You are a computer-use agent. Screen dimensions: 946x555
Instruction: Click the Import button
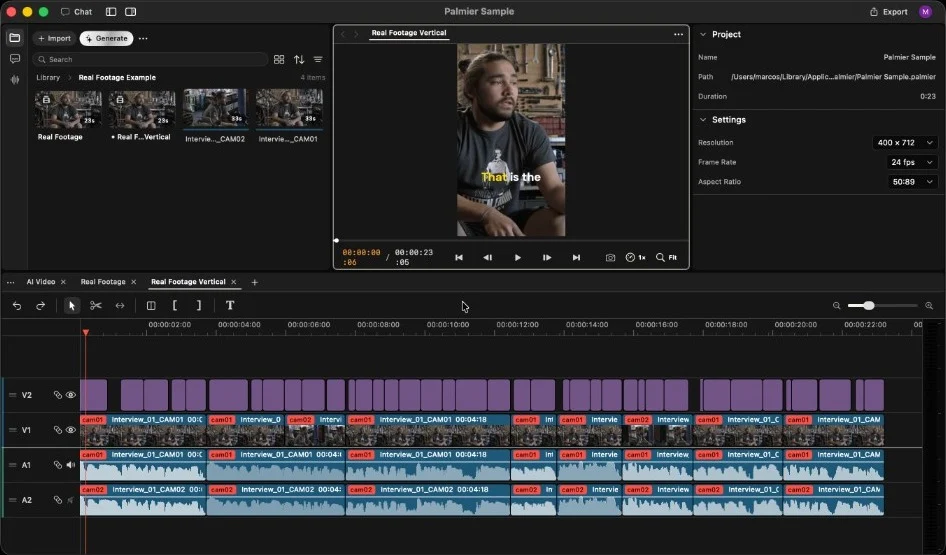[54, 38]
